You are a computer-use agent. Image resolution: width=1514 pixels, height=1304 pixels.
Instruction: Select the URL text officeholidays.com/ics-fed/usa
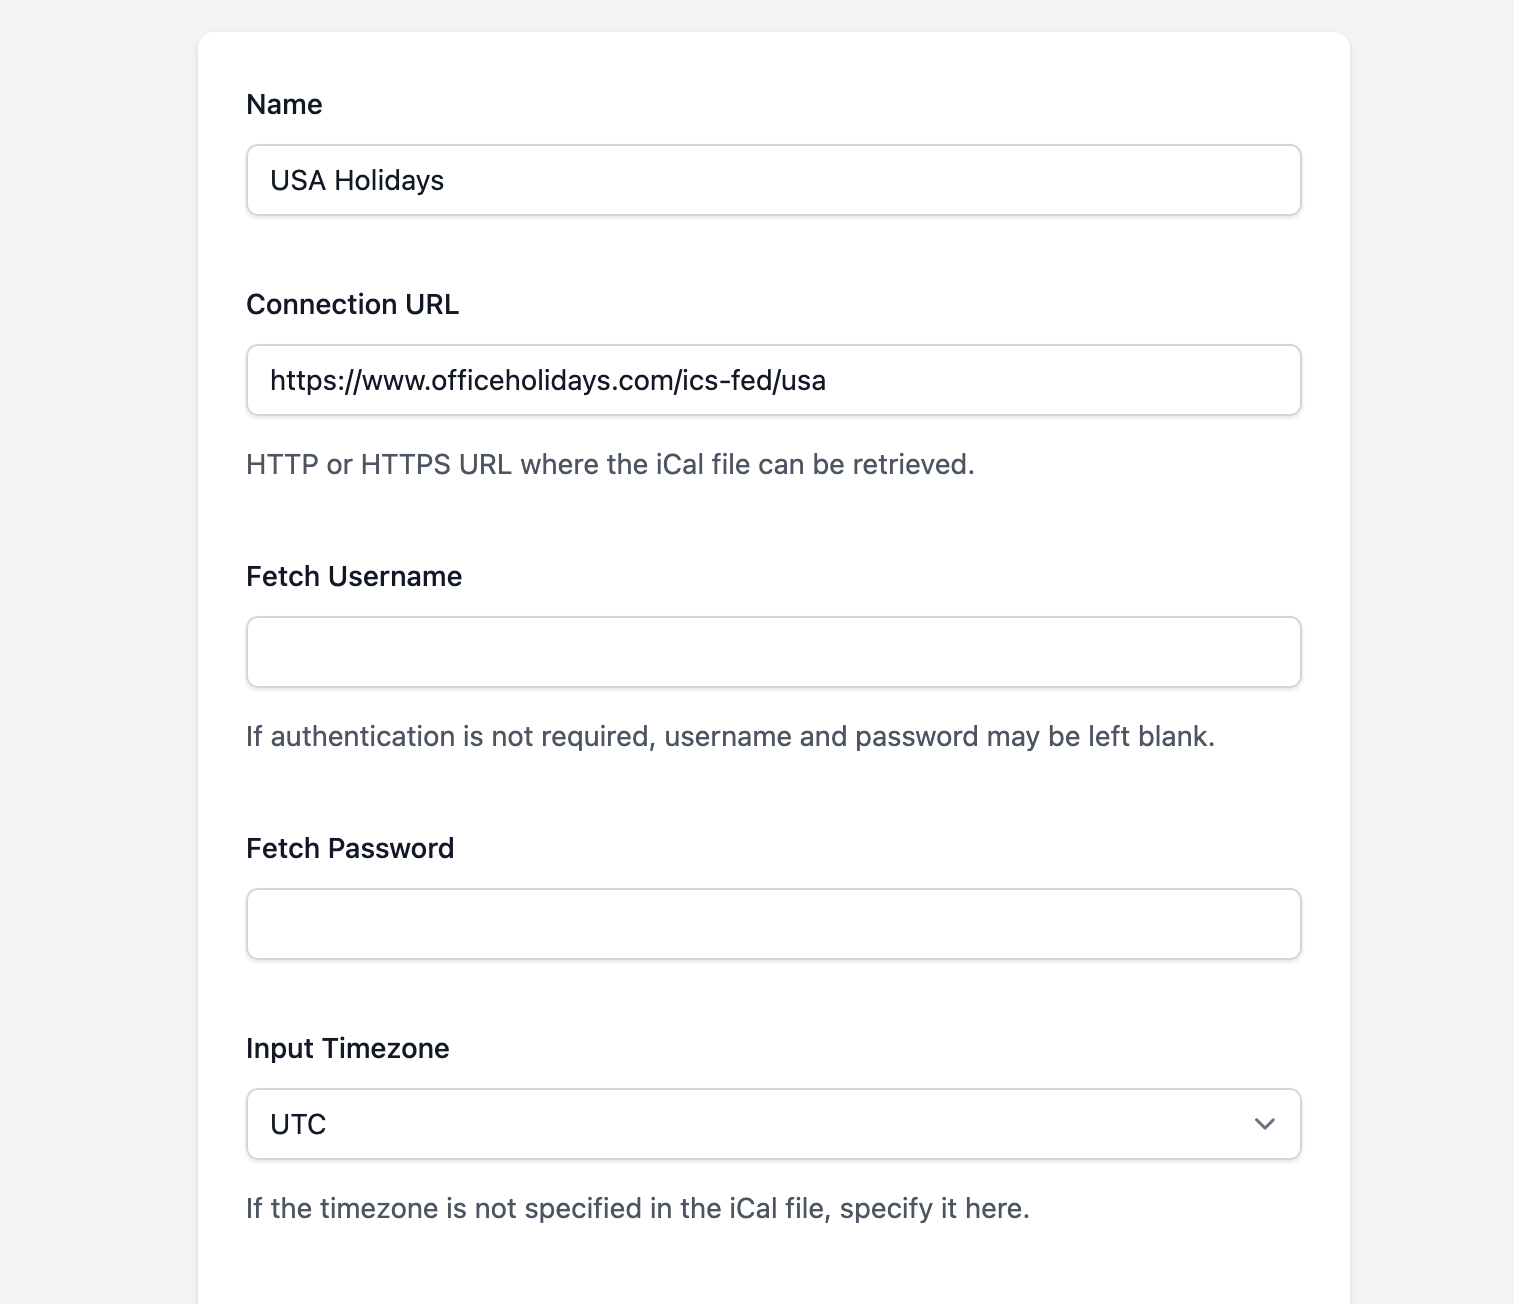point(548,380)
